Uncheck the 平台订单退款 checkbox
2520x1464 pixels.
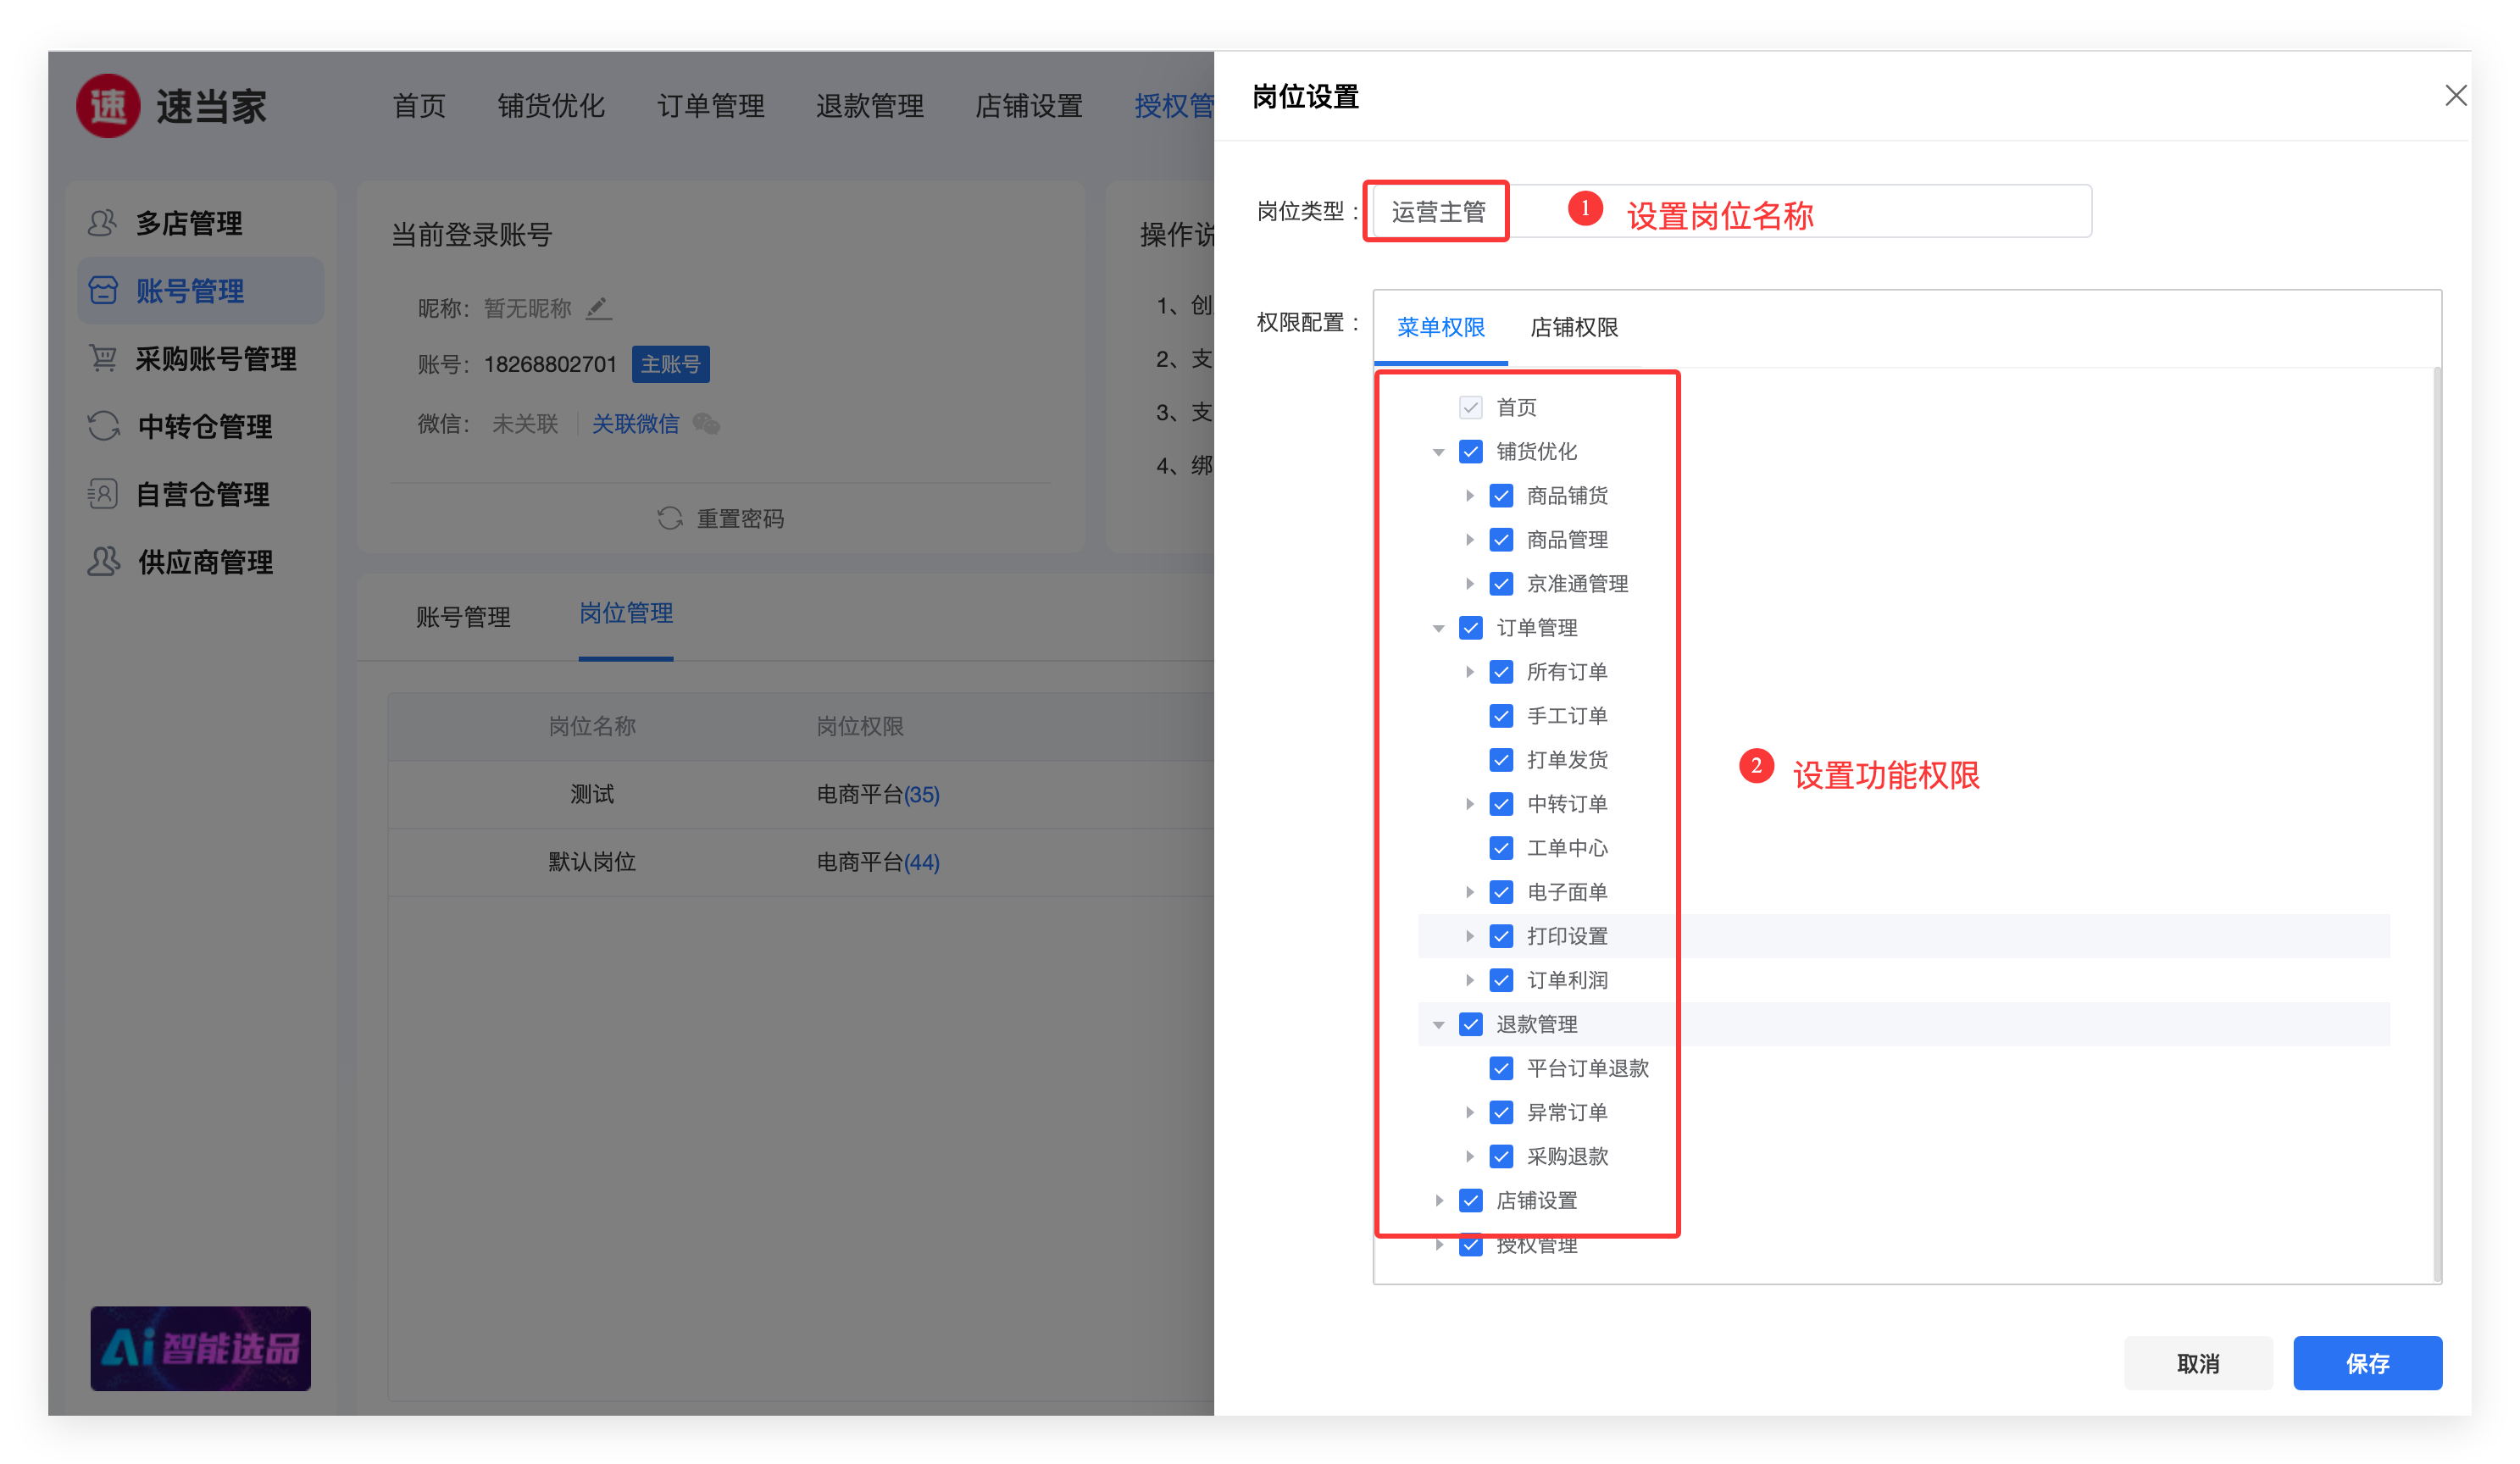(x=1501, y=1068)
